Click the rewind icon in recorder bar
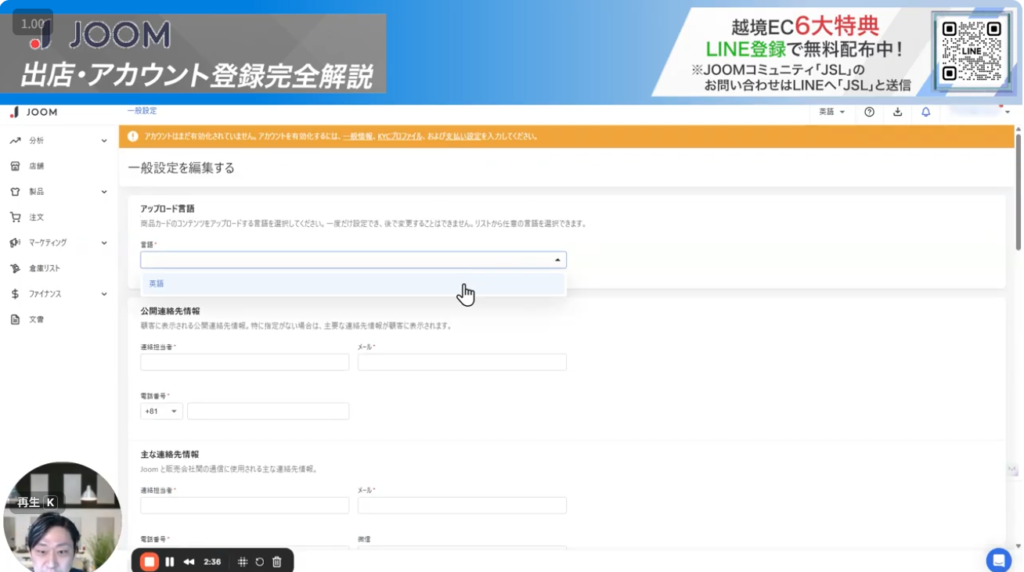Viewport: 1024px width, 572px height. click(188, 561)
